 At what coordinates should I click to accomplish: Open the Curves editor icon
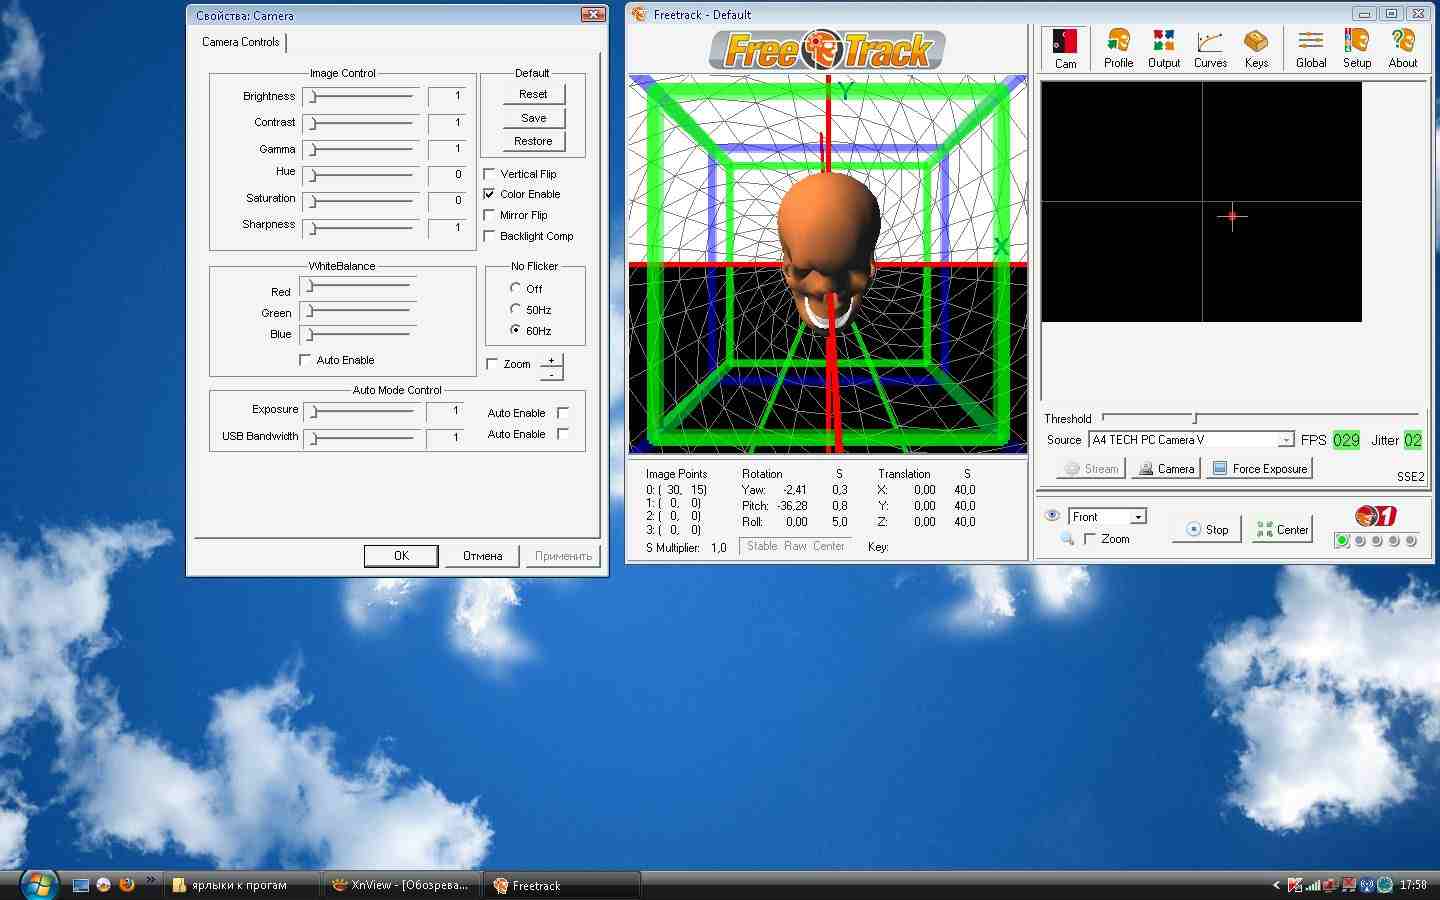pos(1210,48)
